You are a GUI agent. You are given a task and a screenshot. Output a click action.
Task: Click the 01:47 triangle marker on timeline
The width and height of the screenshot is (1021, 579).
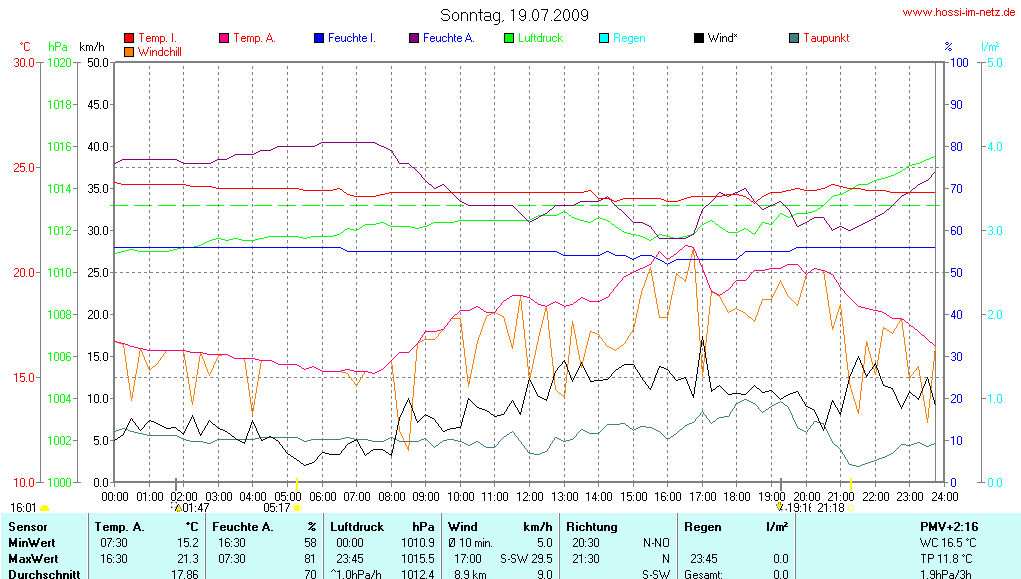[178, 507]
